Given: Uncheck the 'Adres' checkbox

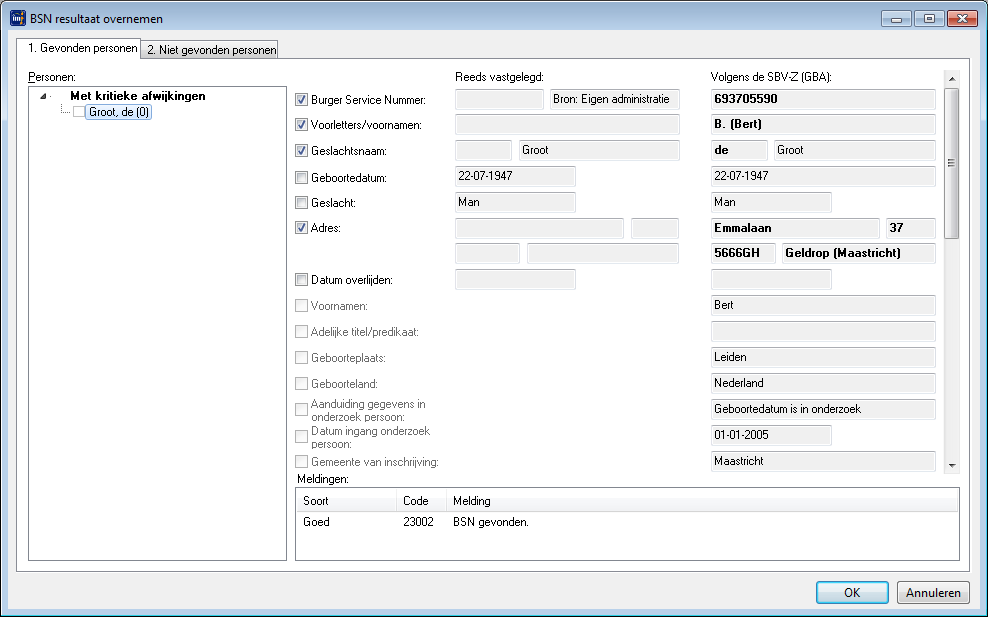Looking at the screenshot, I should point(301,228).
